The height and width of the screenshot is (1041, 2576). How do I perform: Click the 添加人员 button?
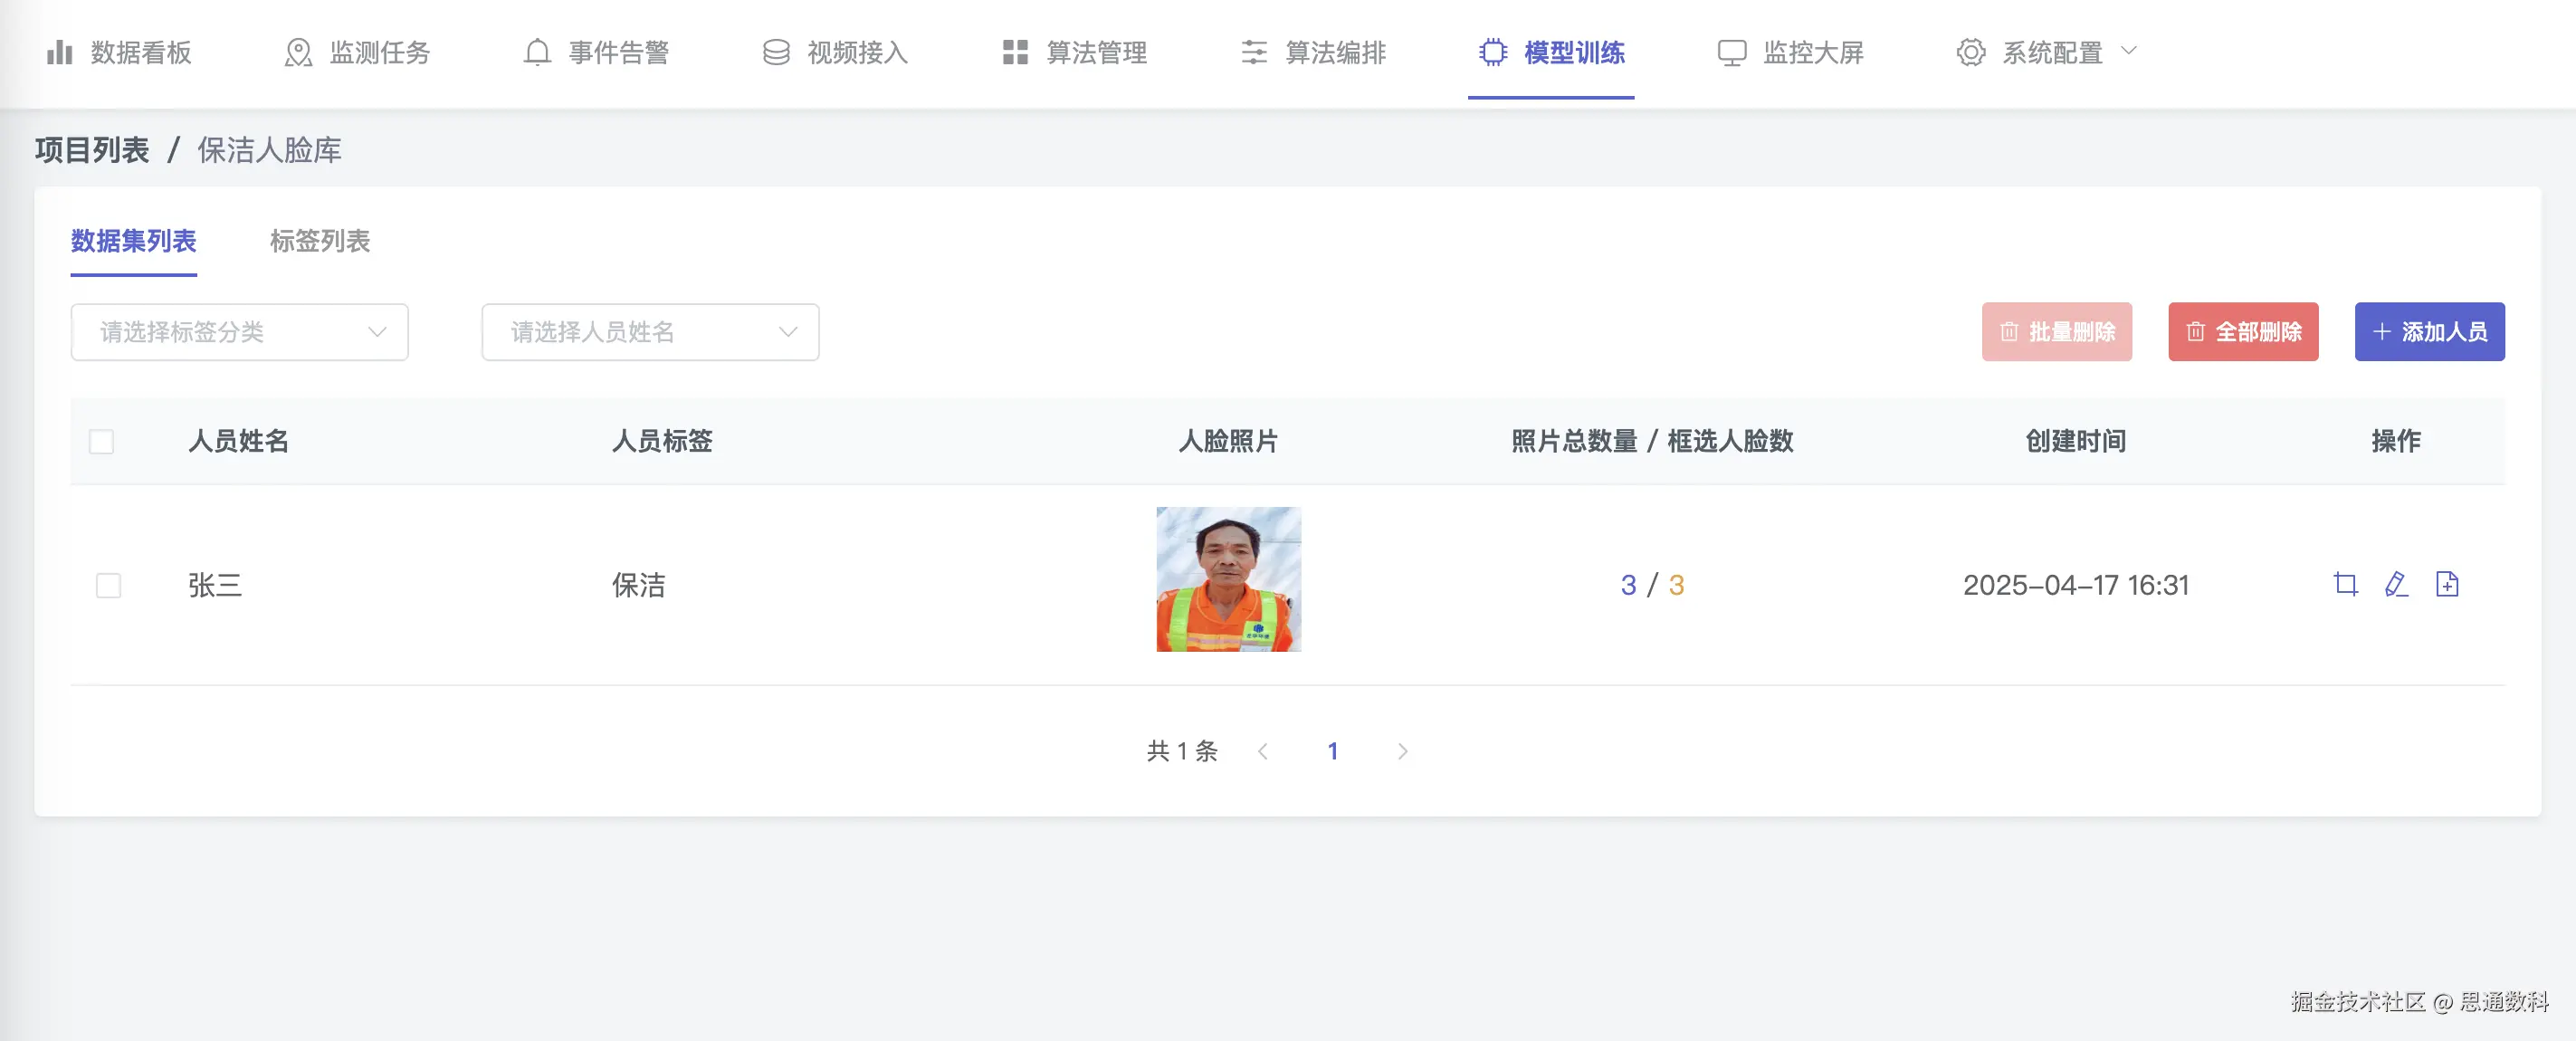[x=2429, y=332]
